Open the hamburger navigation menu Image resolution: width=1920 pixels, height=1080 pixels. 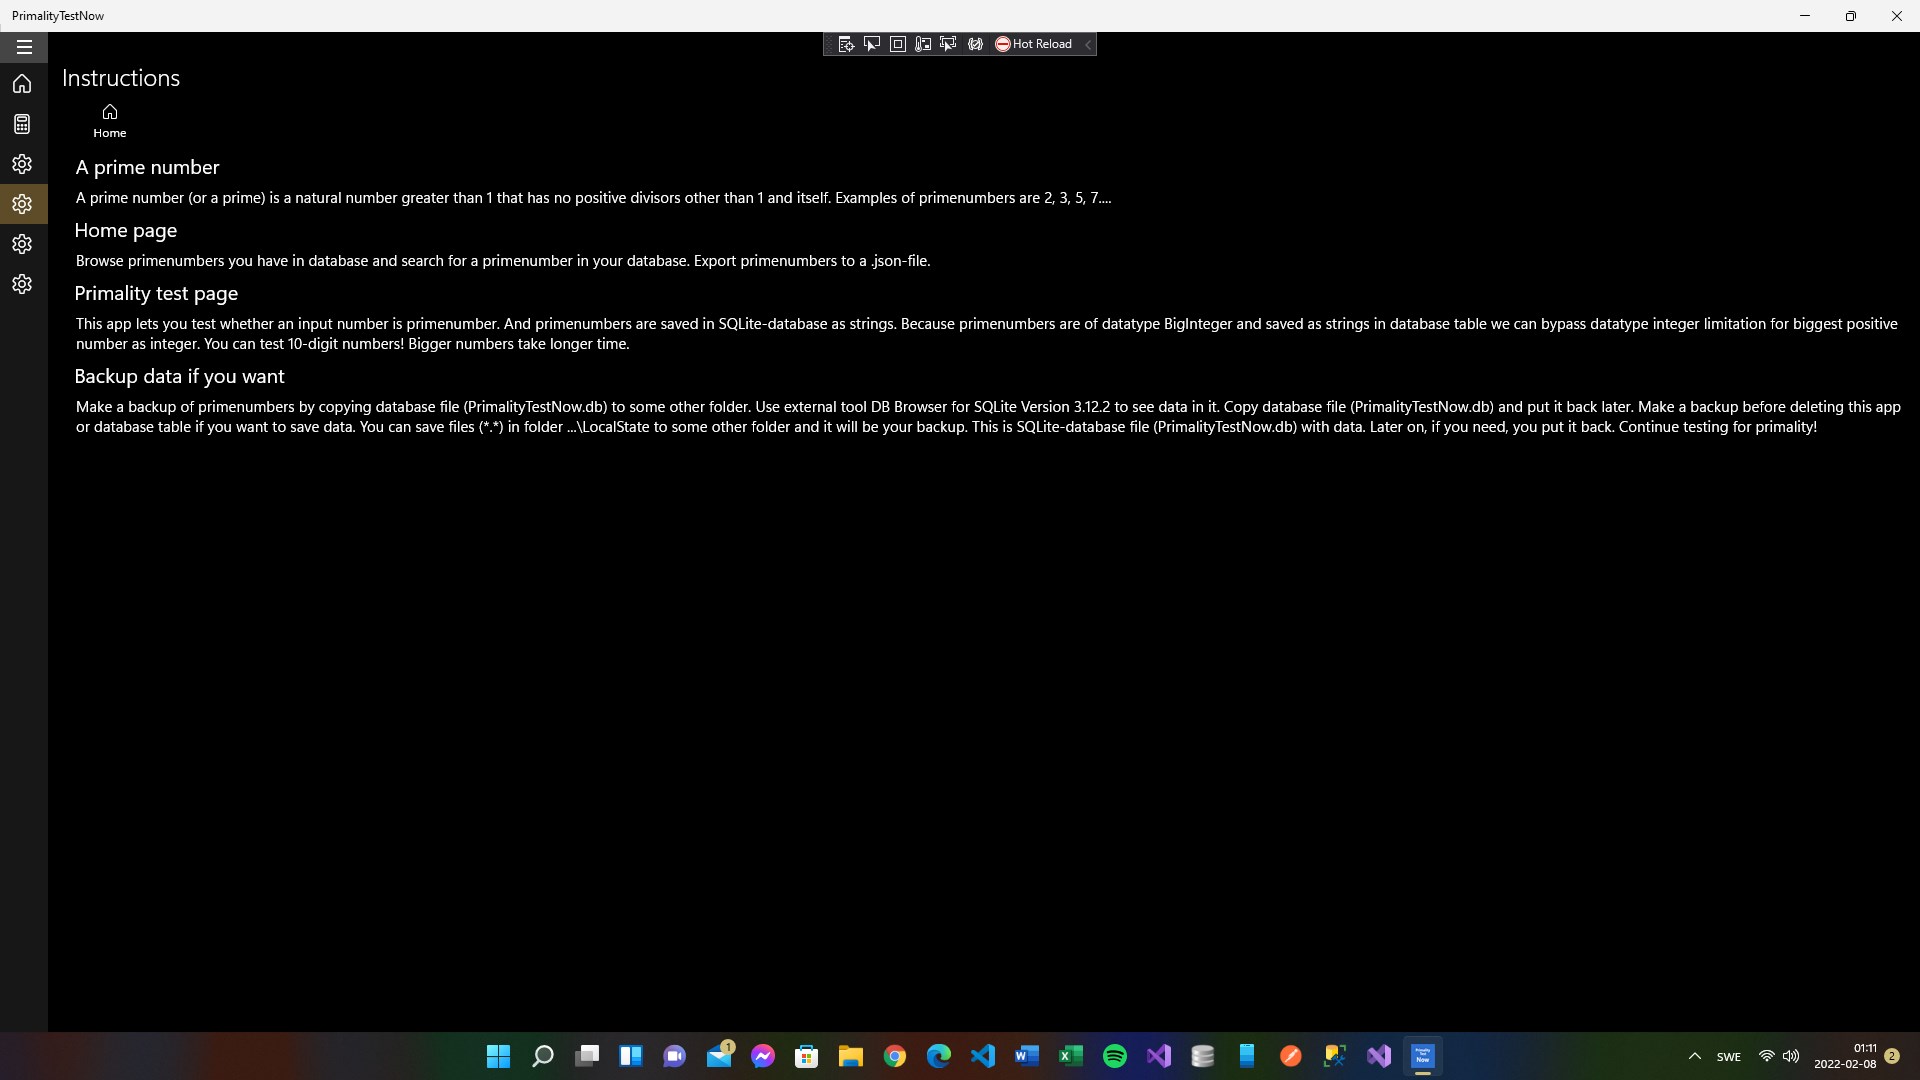24,47
